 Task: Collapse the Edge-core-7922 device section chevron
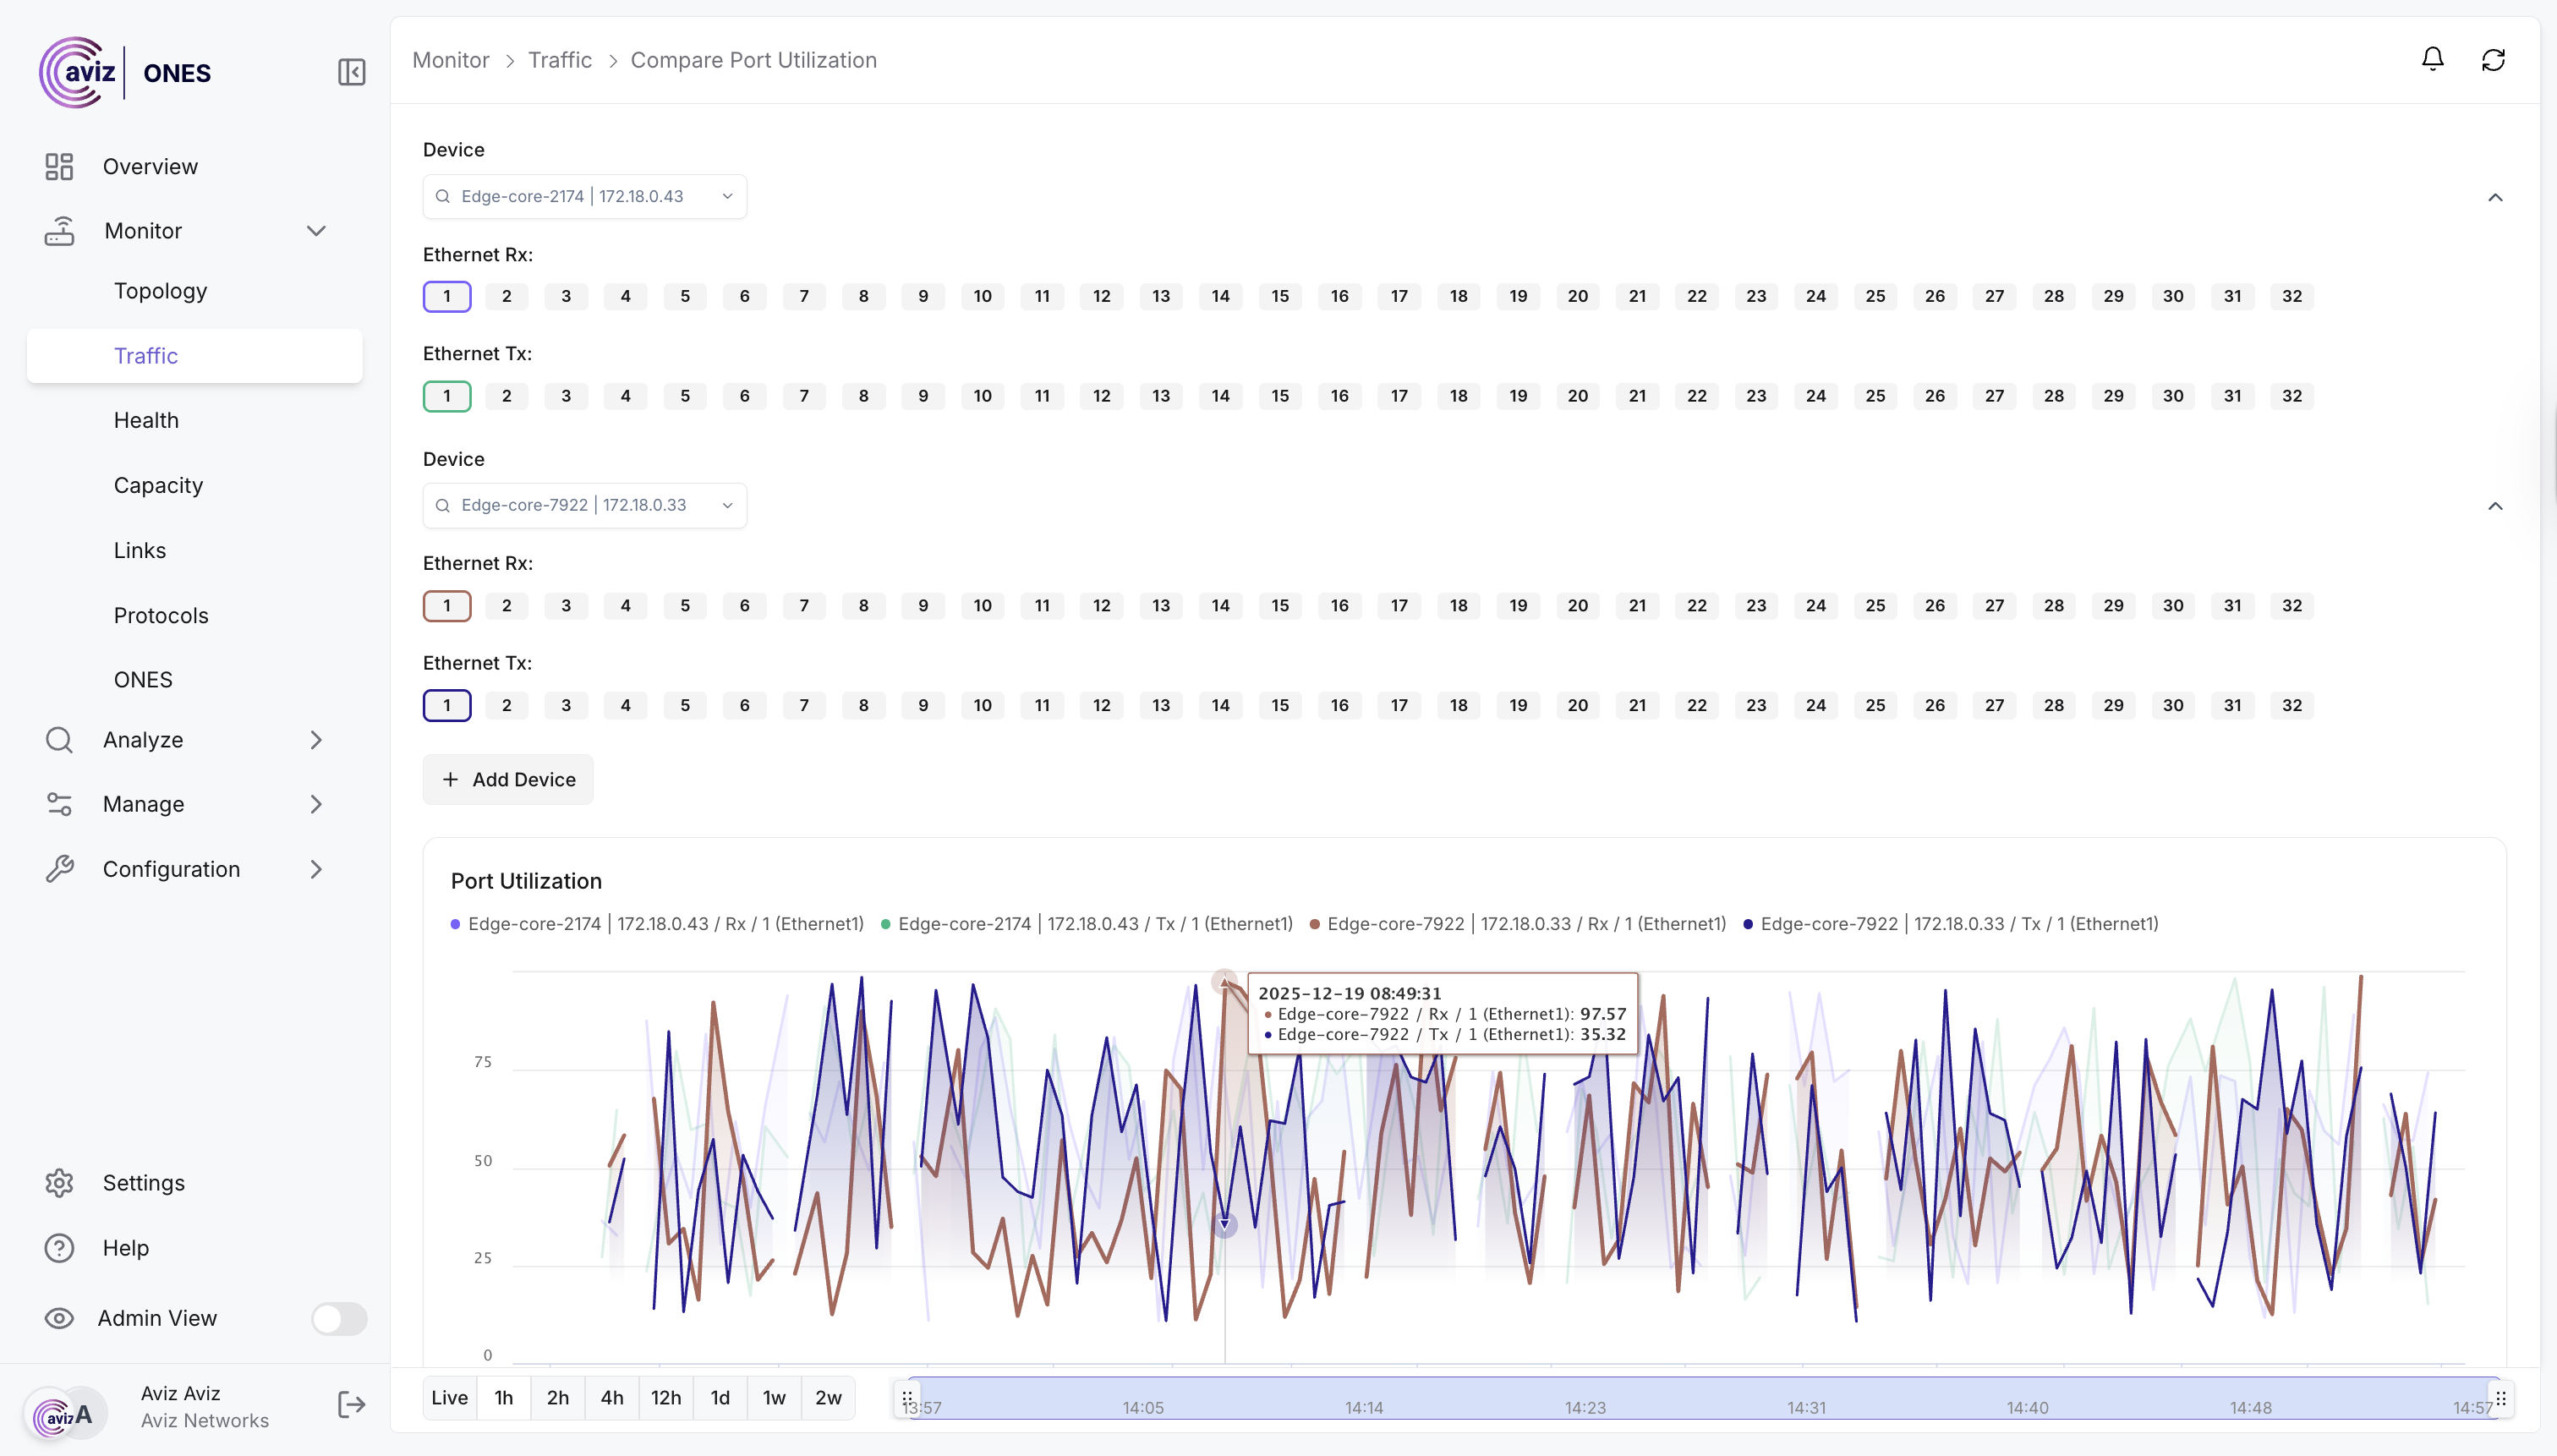click(2495, 506)
